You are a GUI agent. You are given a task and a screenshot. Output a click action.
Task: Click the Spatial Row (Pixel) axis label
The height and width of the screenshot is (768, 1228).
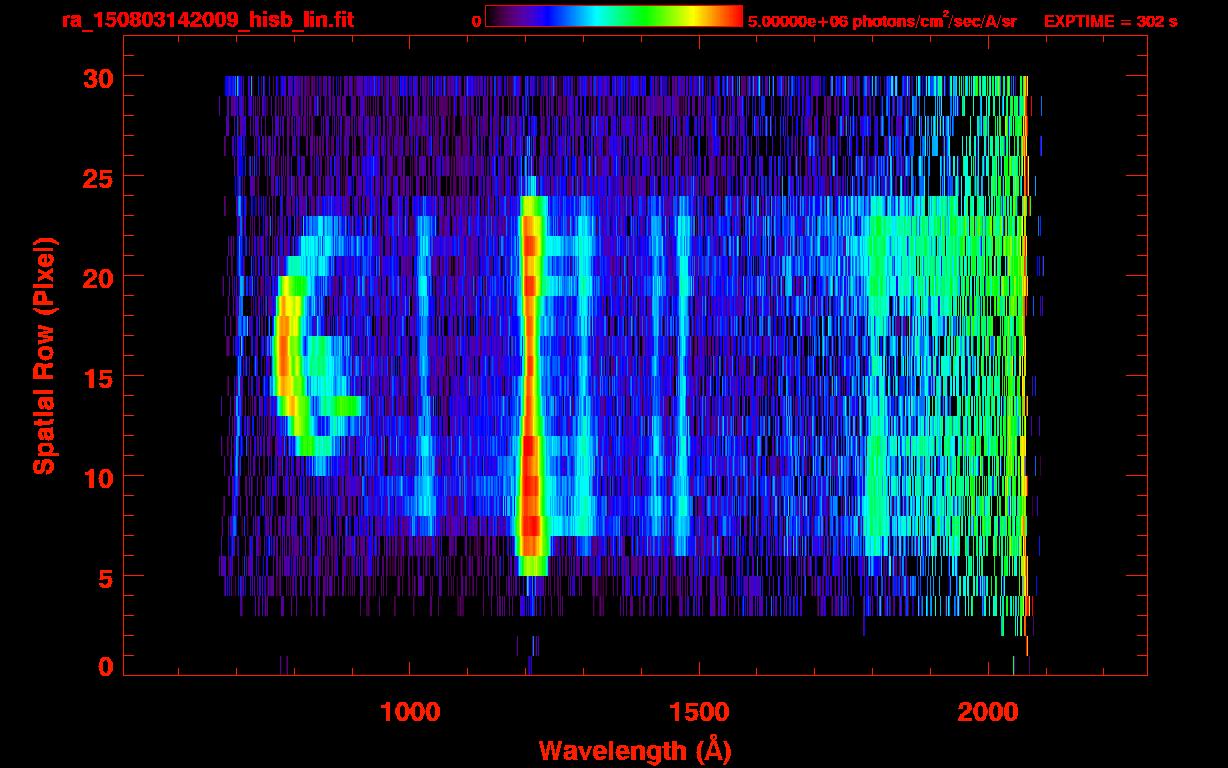click(x=44, y=356)
